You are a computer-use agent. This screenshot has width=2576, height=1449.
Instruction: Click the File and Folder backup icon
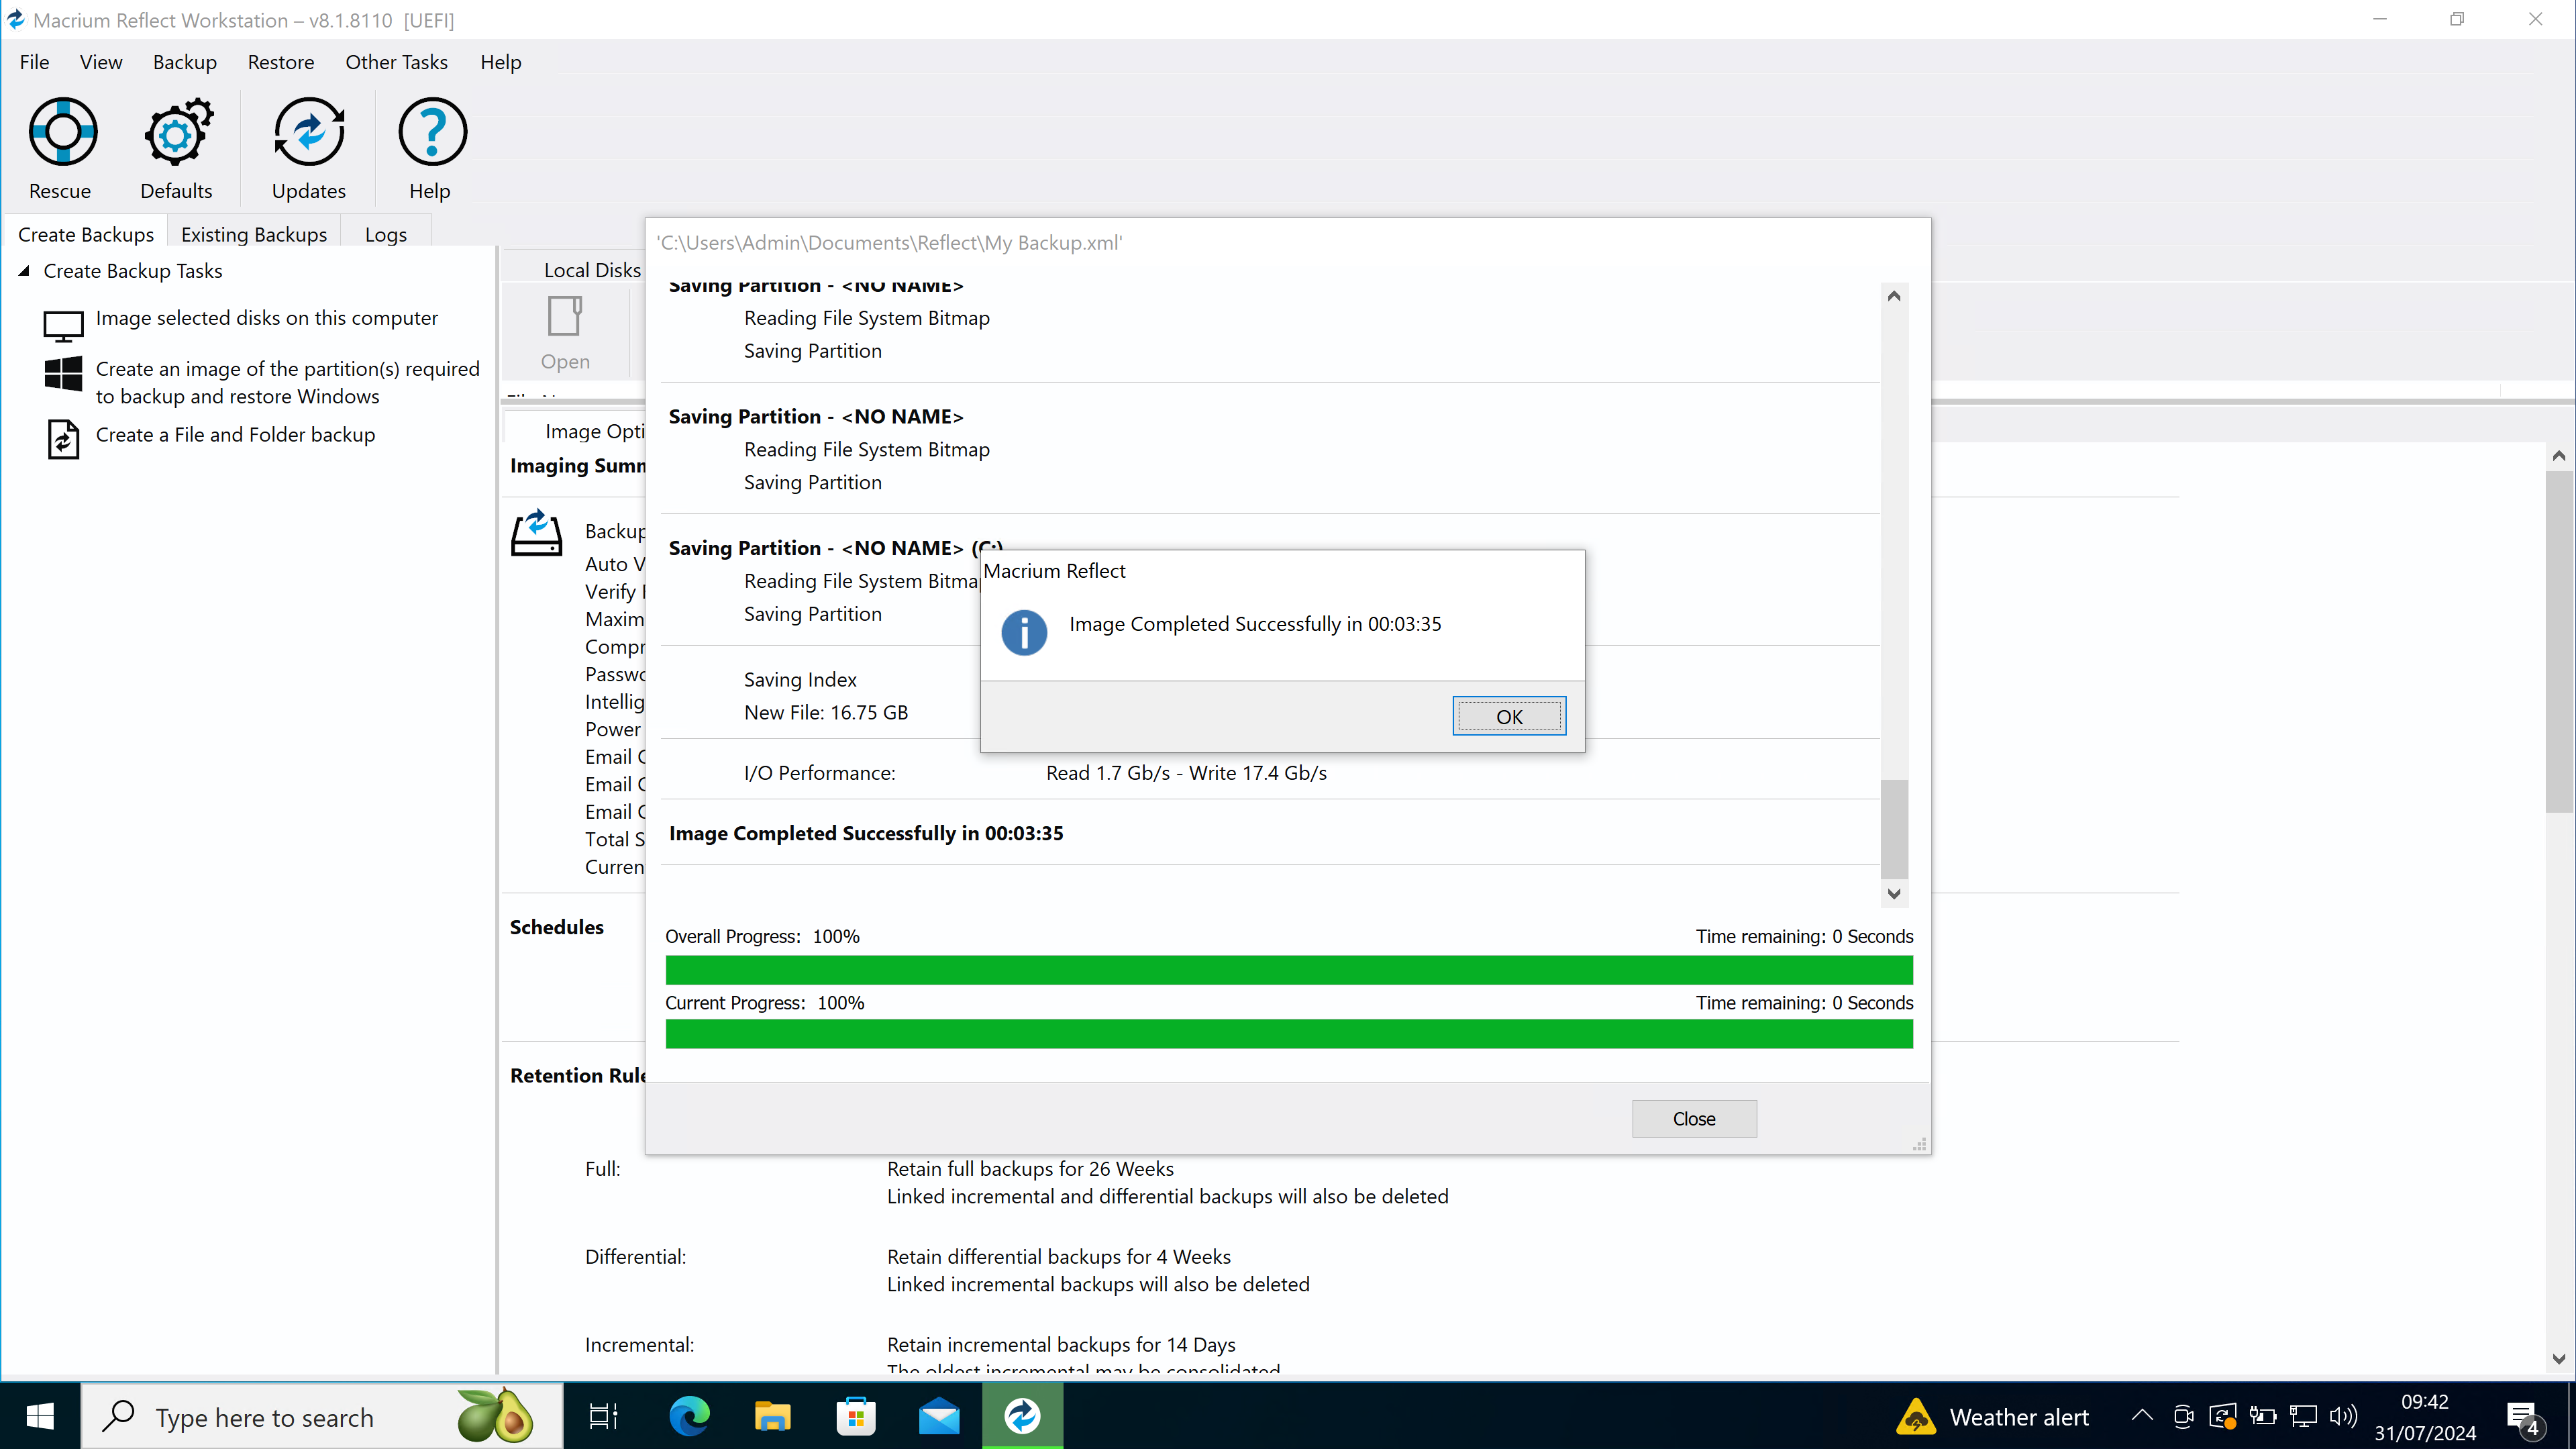pos(63,438)
